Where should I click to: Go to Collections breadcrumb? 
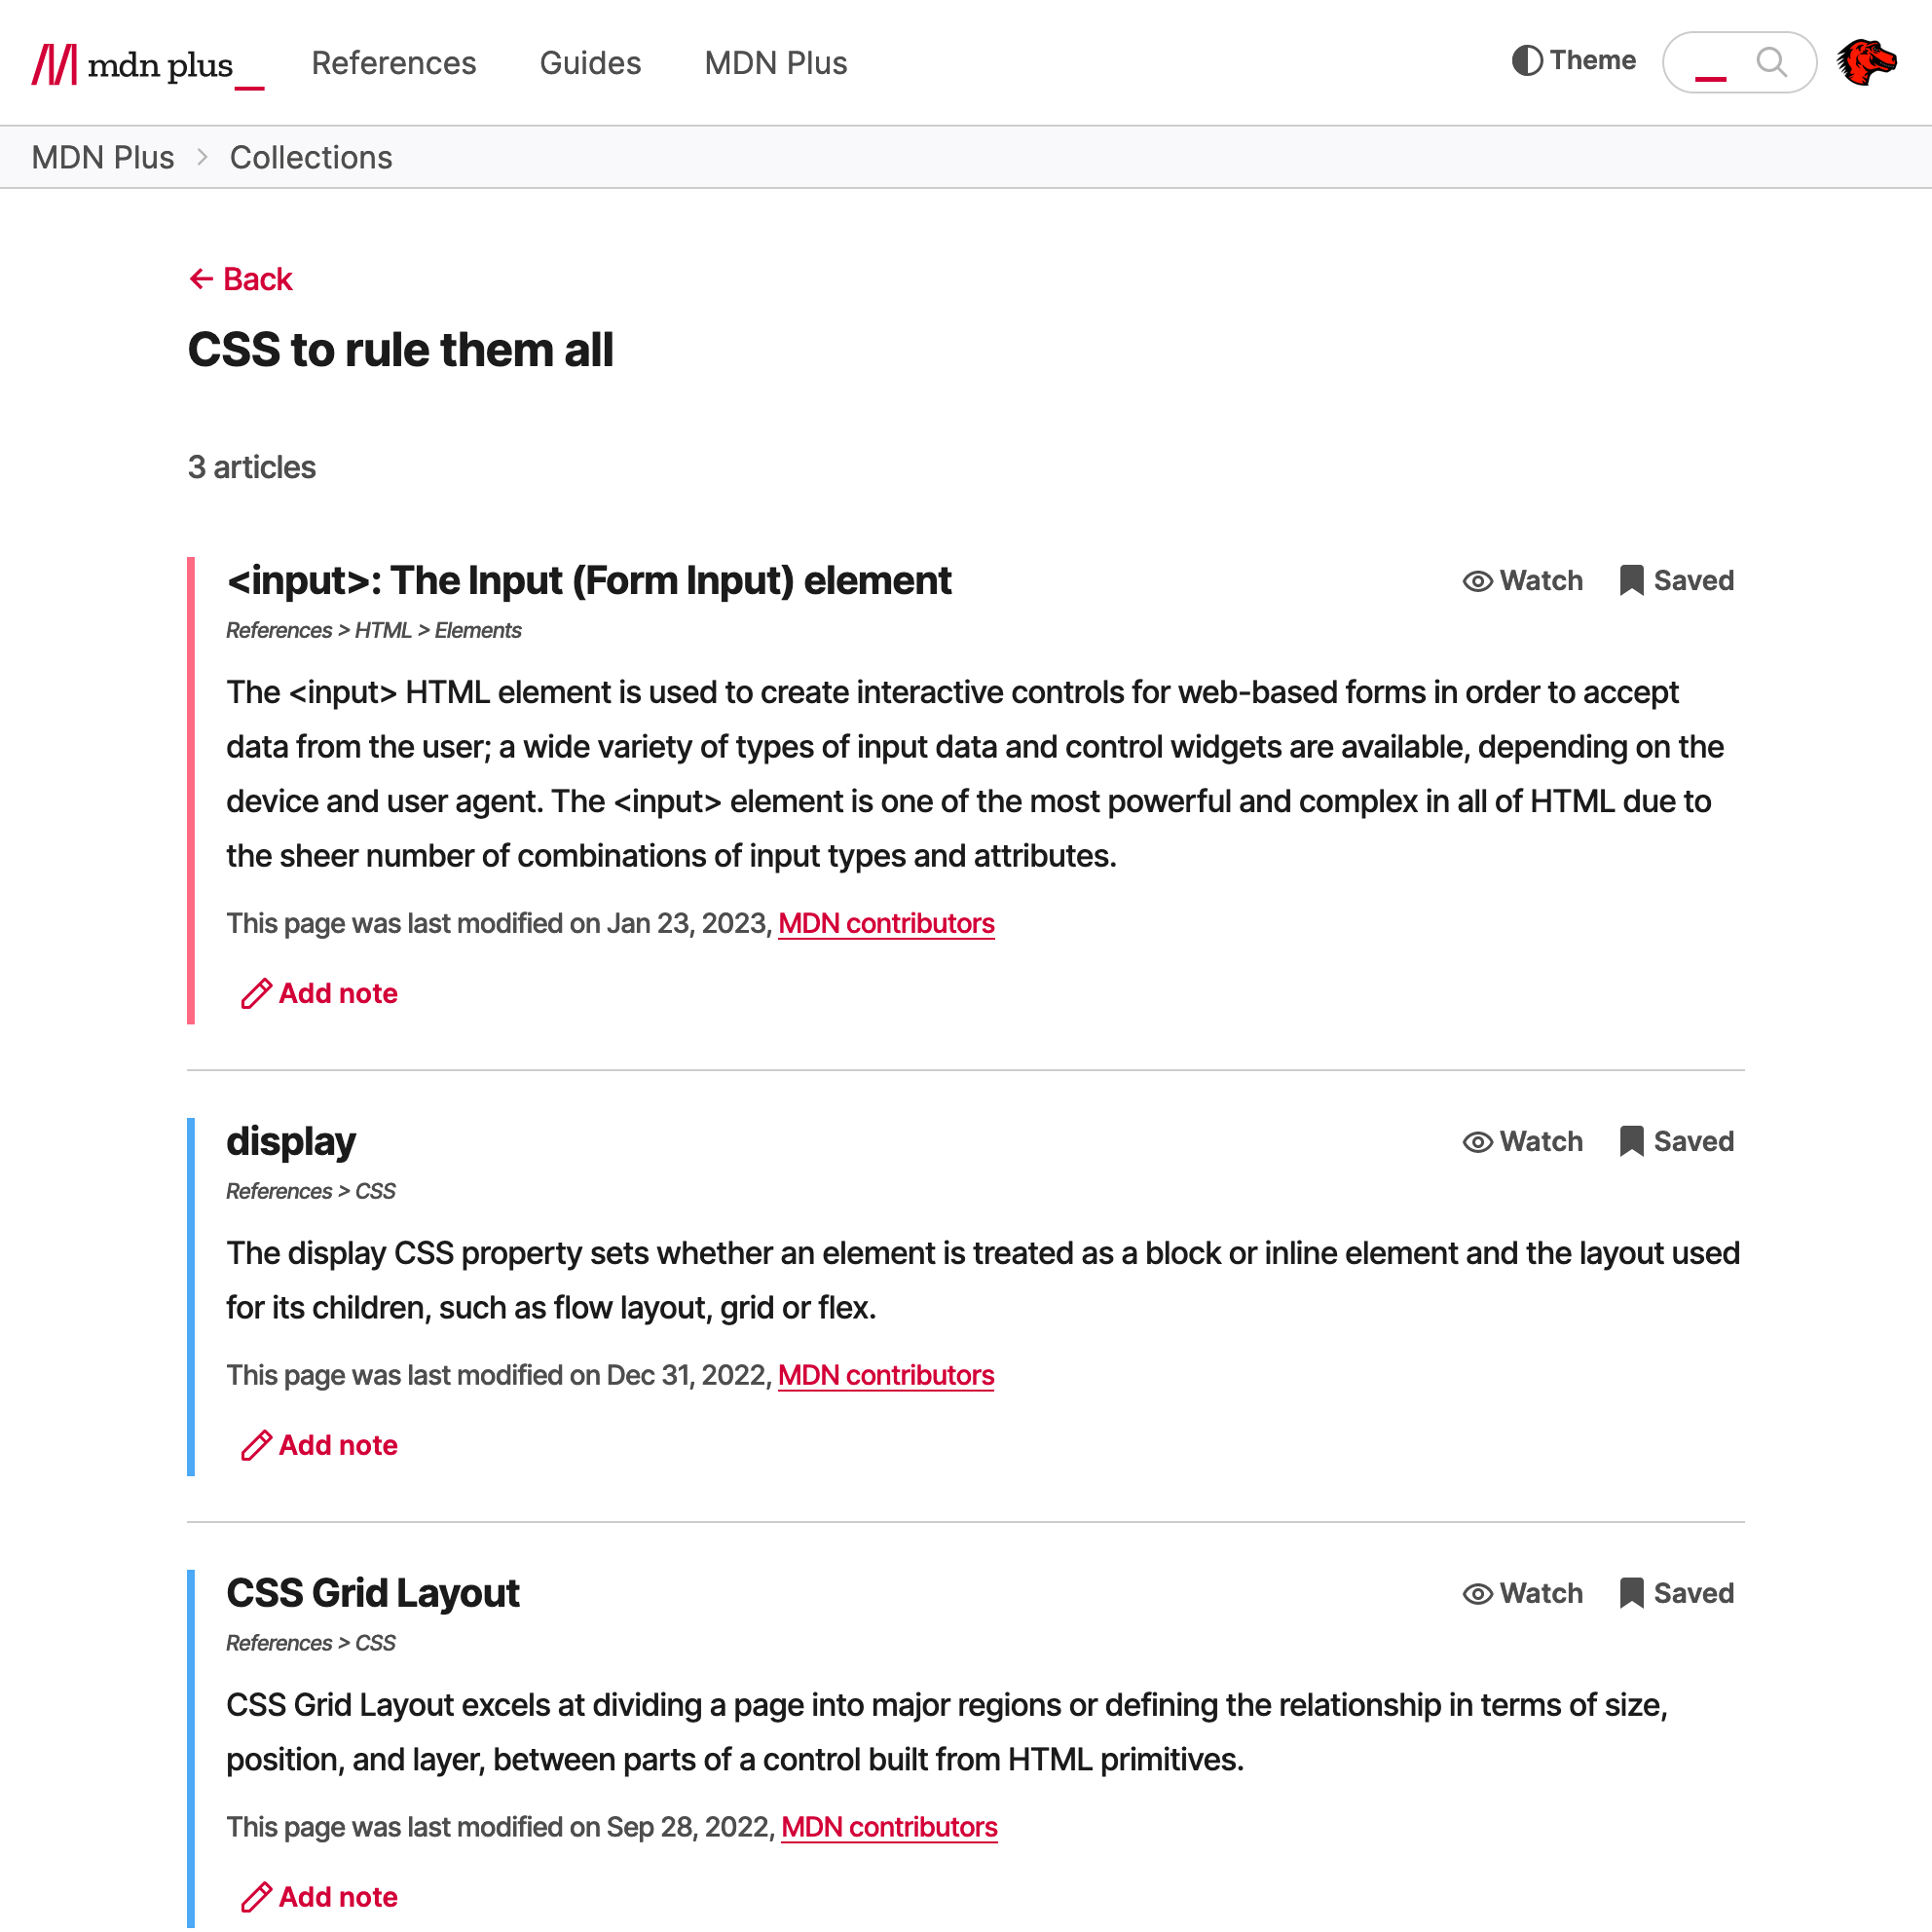click(311, 158)
